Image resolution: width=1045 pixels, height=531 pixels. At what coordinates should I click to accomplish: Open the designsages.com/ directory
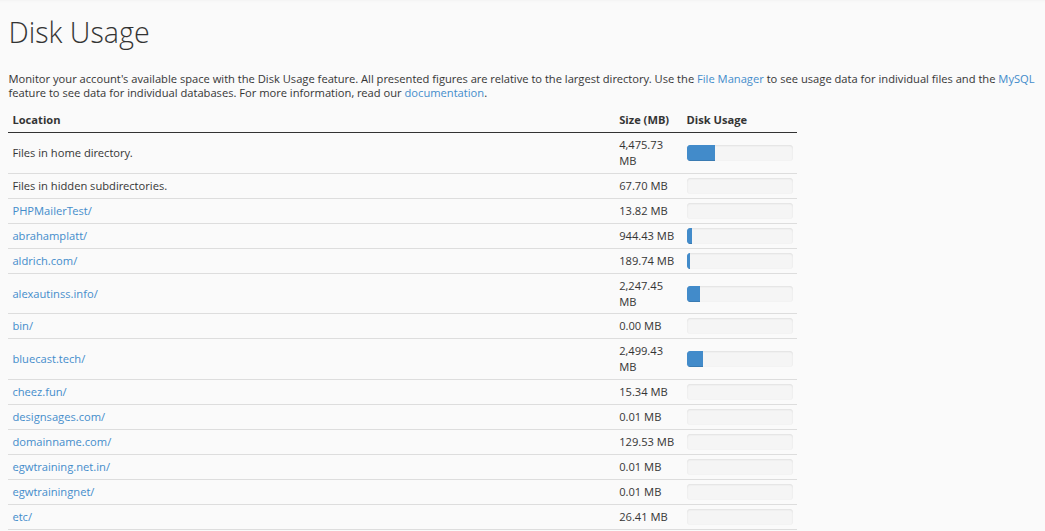59,417
